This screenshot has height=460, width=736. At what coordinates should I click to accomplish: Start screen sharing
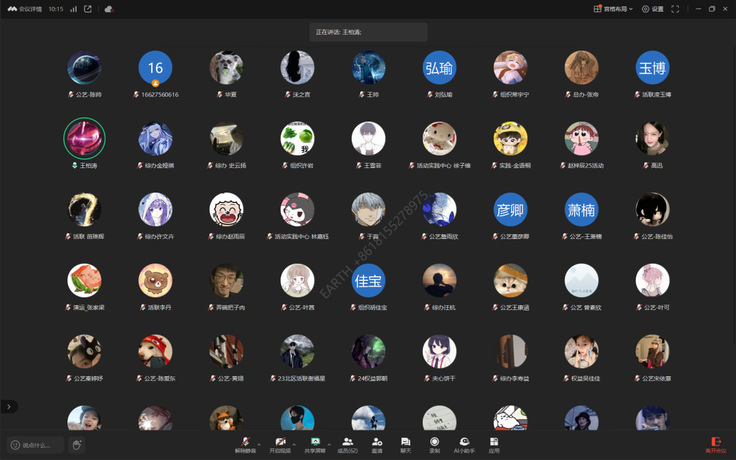point(315,443)
